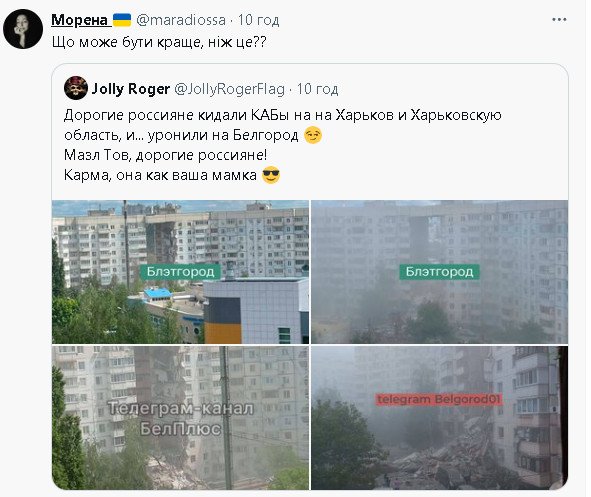Open the @maradiossa handle
This screenshot has height=497, width=591.
click(x=181, y=20)
